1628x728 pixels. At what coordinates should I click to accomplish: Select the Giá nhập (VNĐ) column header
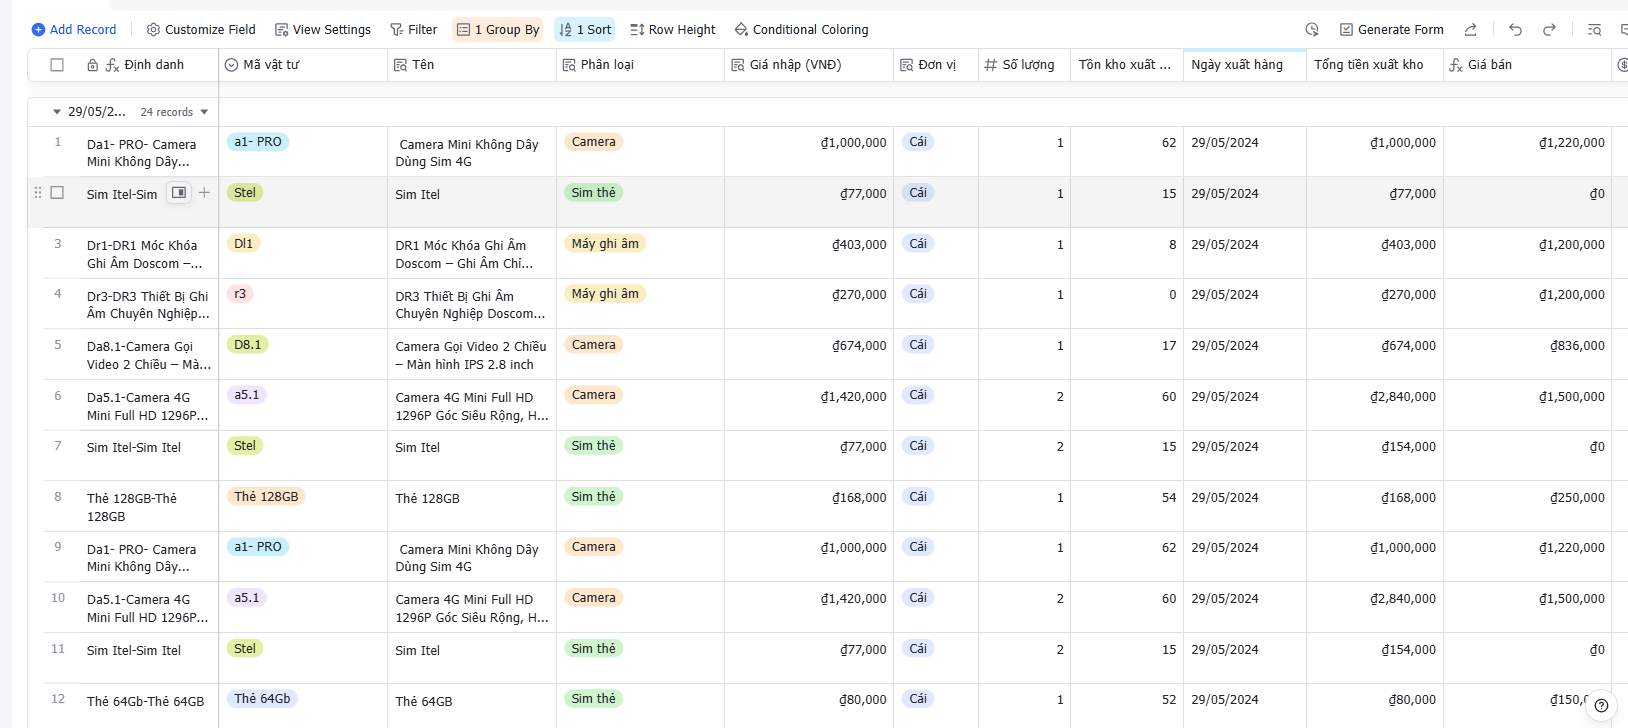point(809,65)
